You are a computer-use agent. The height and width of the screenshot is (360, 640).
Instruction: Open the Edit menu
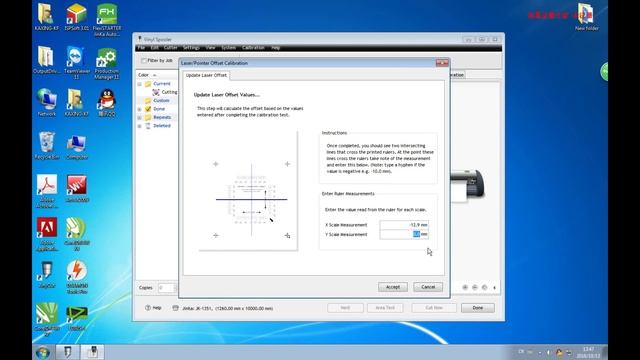(x=154, y=48)
